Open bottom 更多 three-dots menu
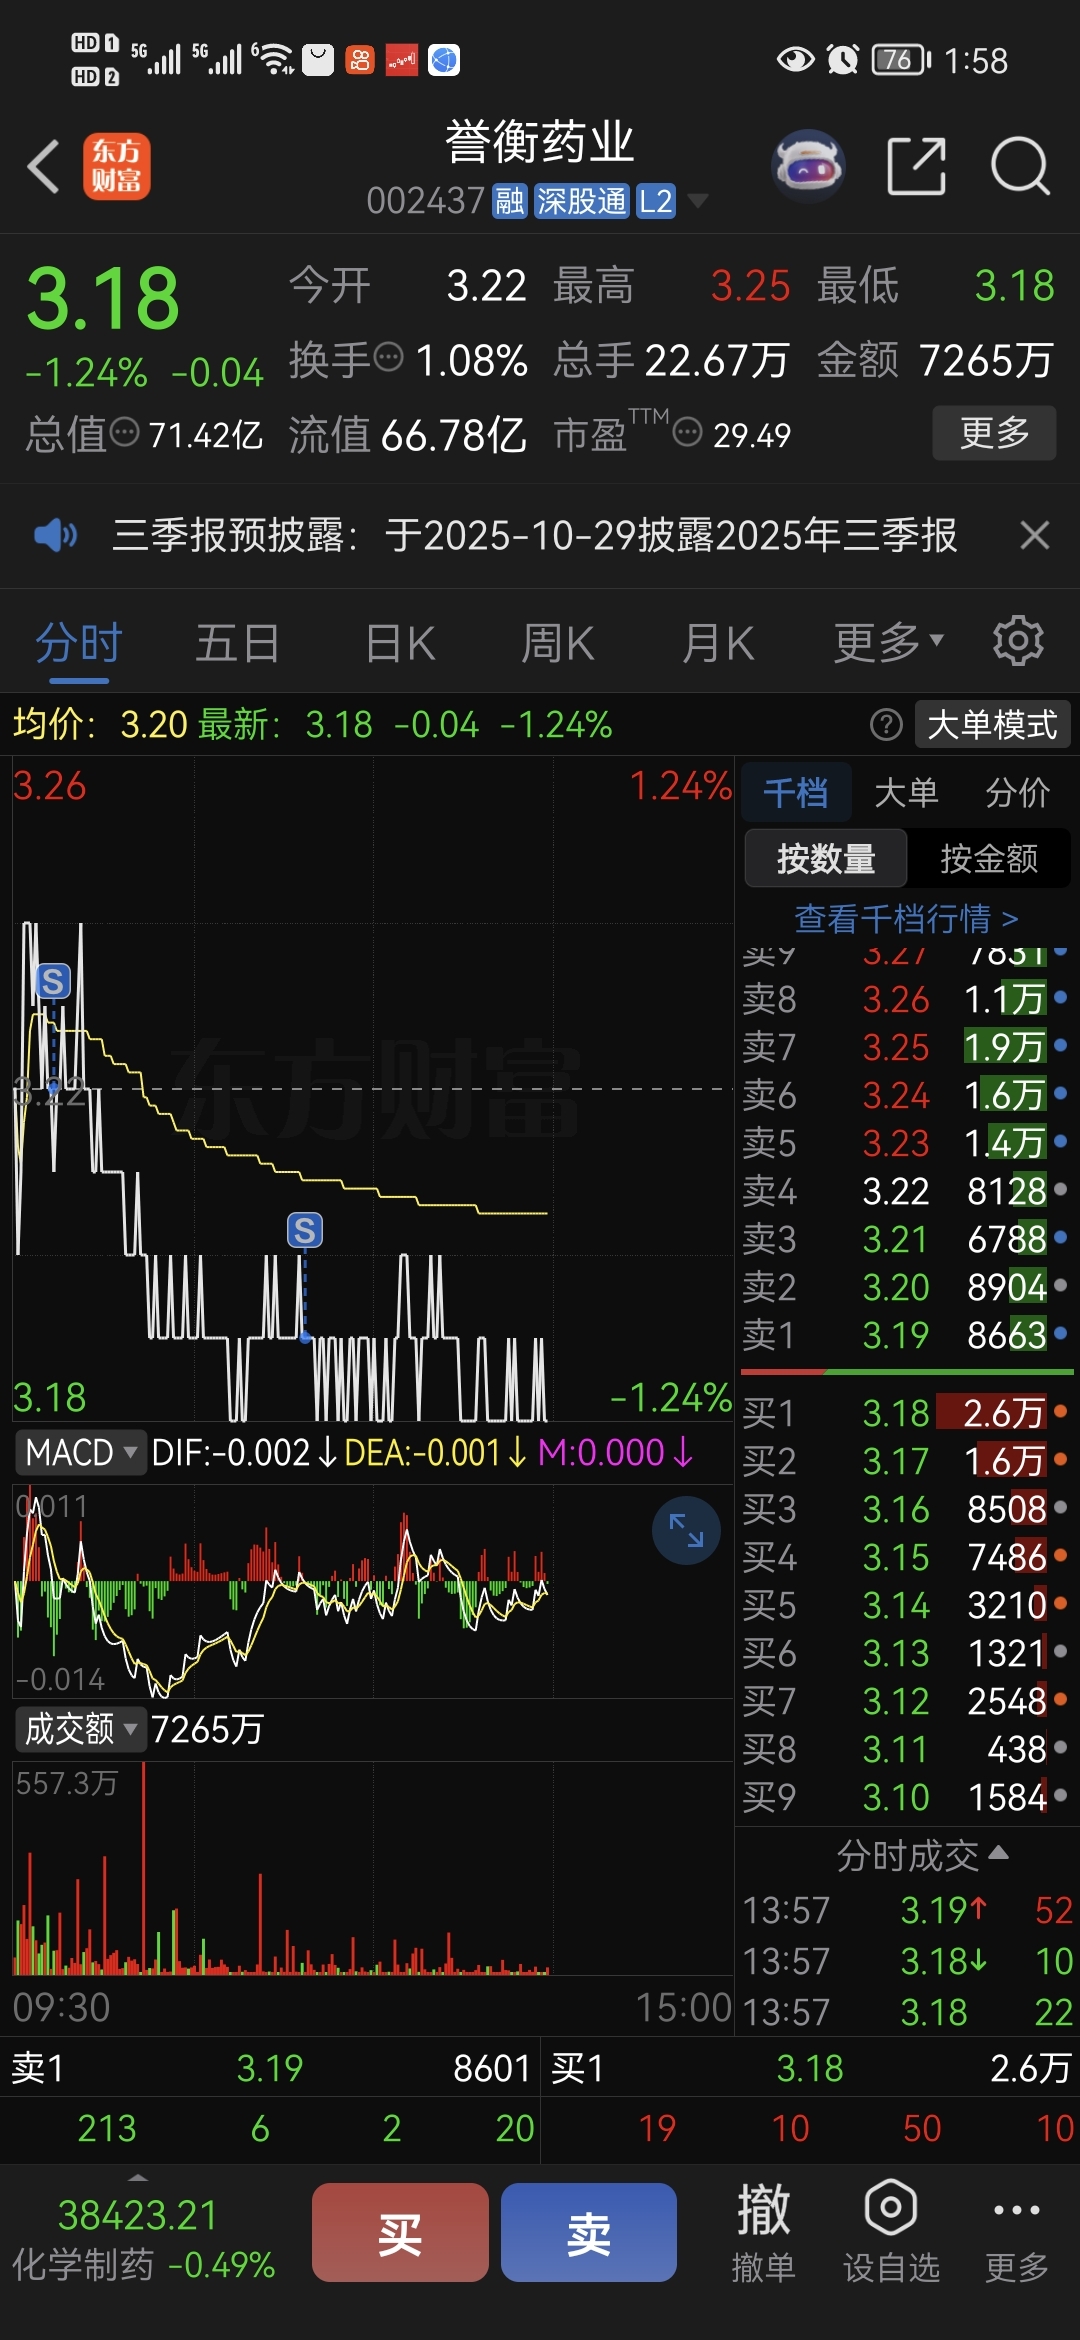This screenshot has width=1080, height=2340. pyautogui.click(x=1017, y=2234)
